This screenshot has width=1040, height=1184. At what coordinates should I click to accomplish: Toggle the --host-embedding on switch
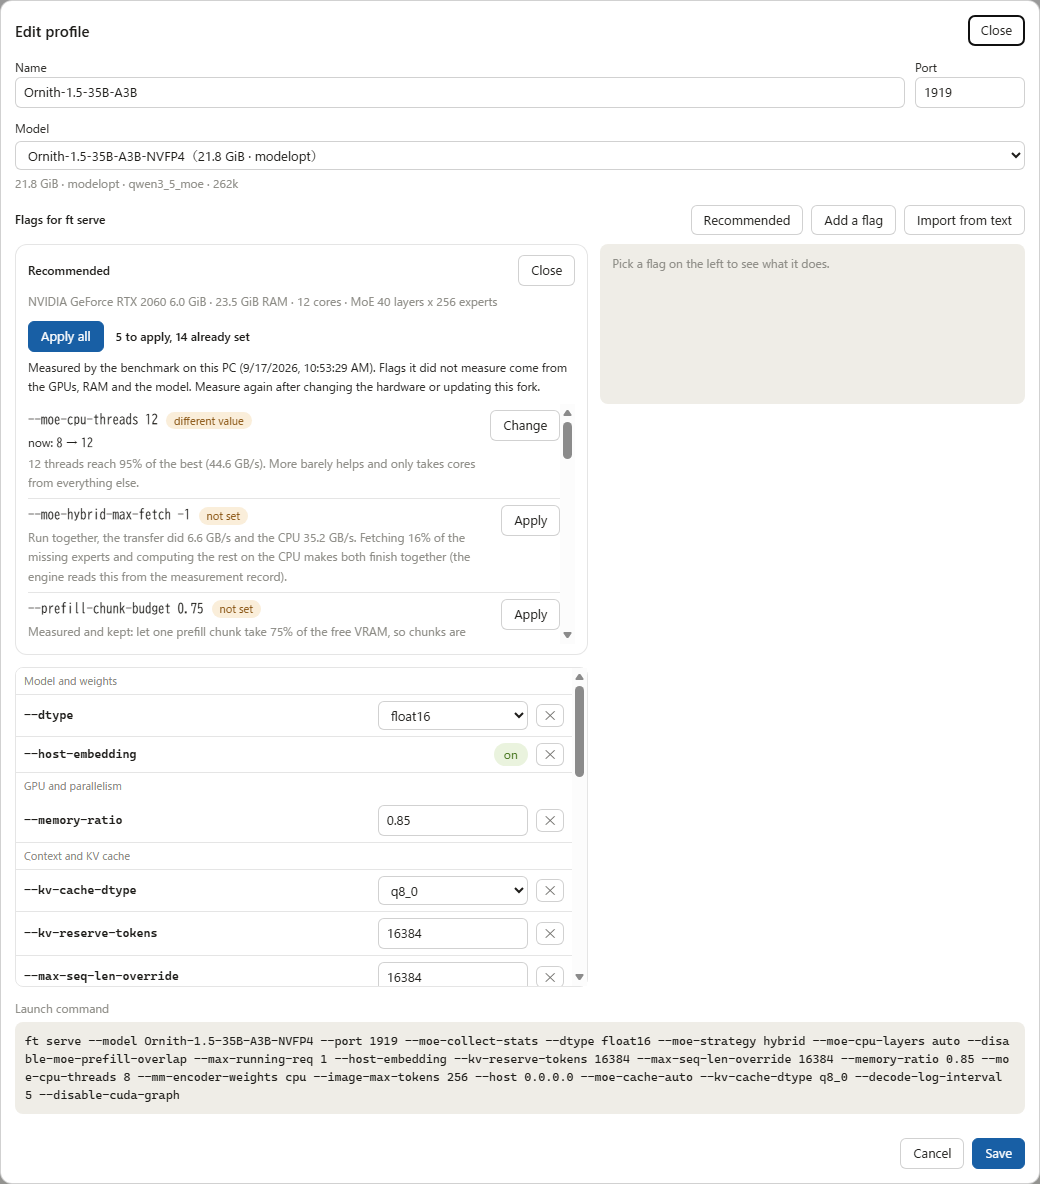point(511,754)
